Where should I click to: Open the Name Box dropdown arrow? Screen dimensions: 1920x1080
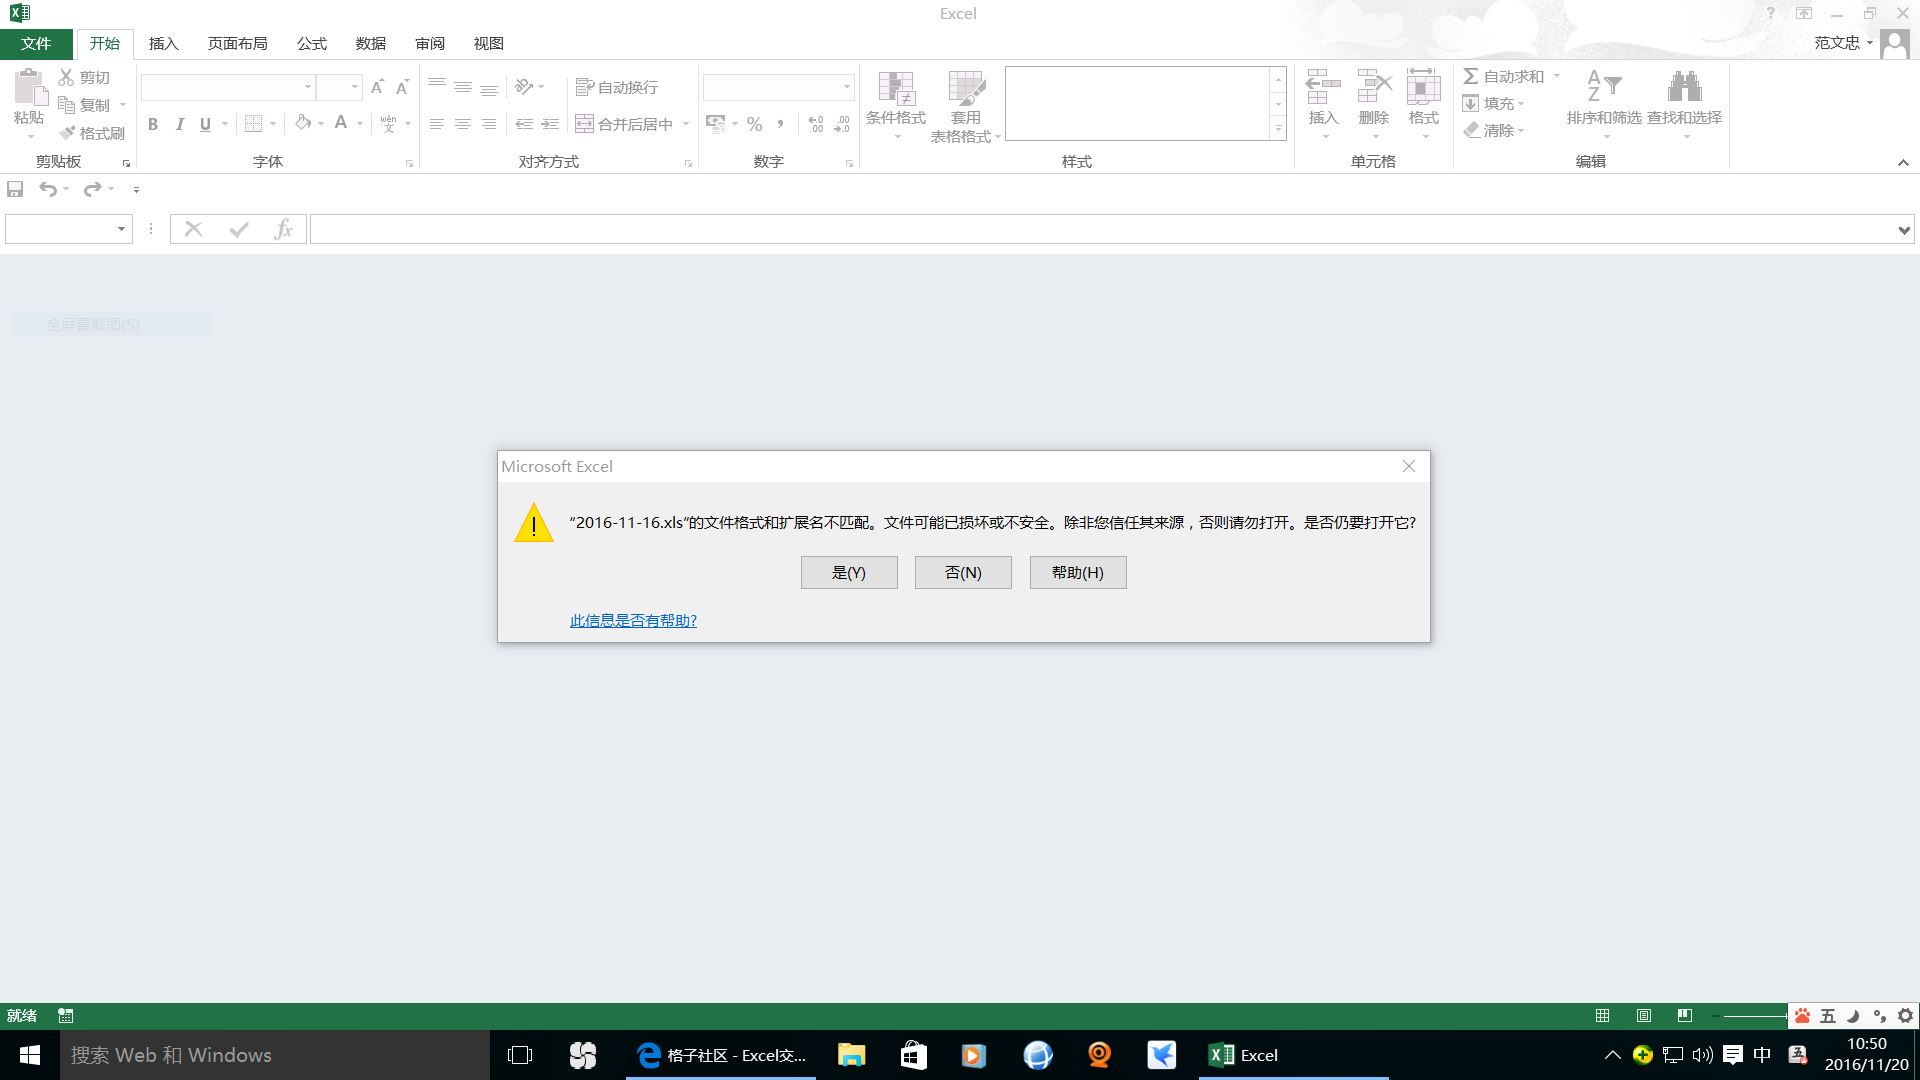tap(121, 229)
